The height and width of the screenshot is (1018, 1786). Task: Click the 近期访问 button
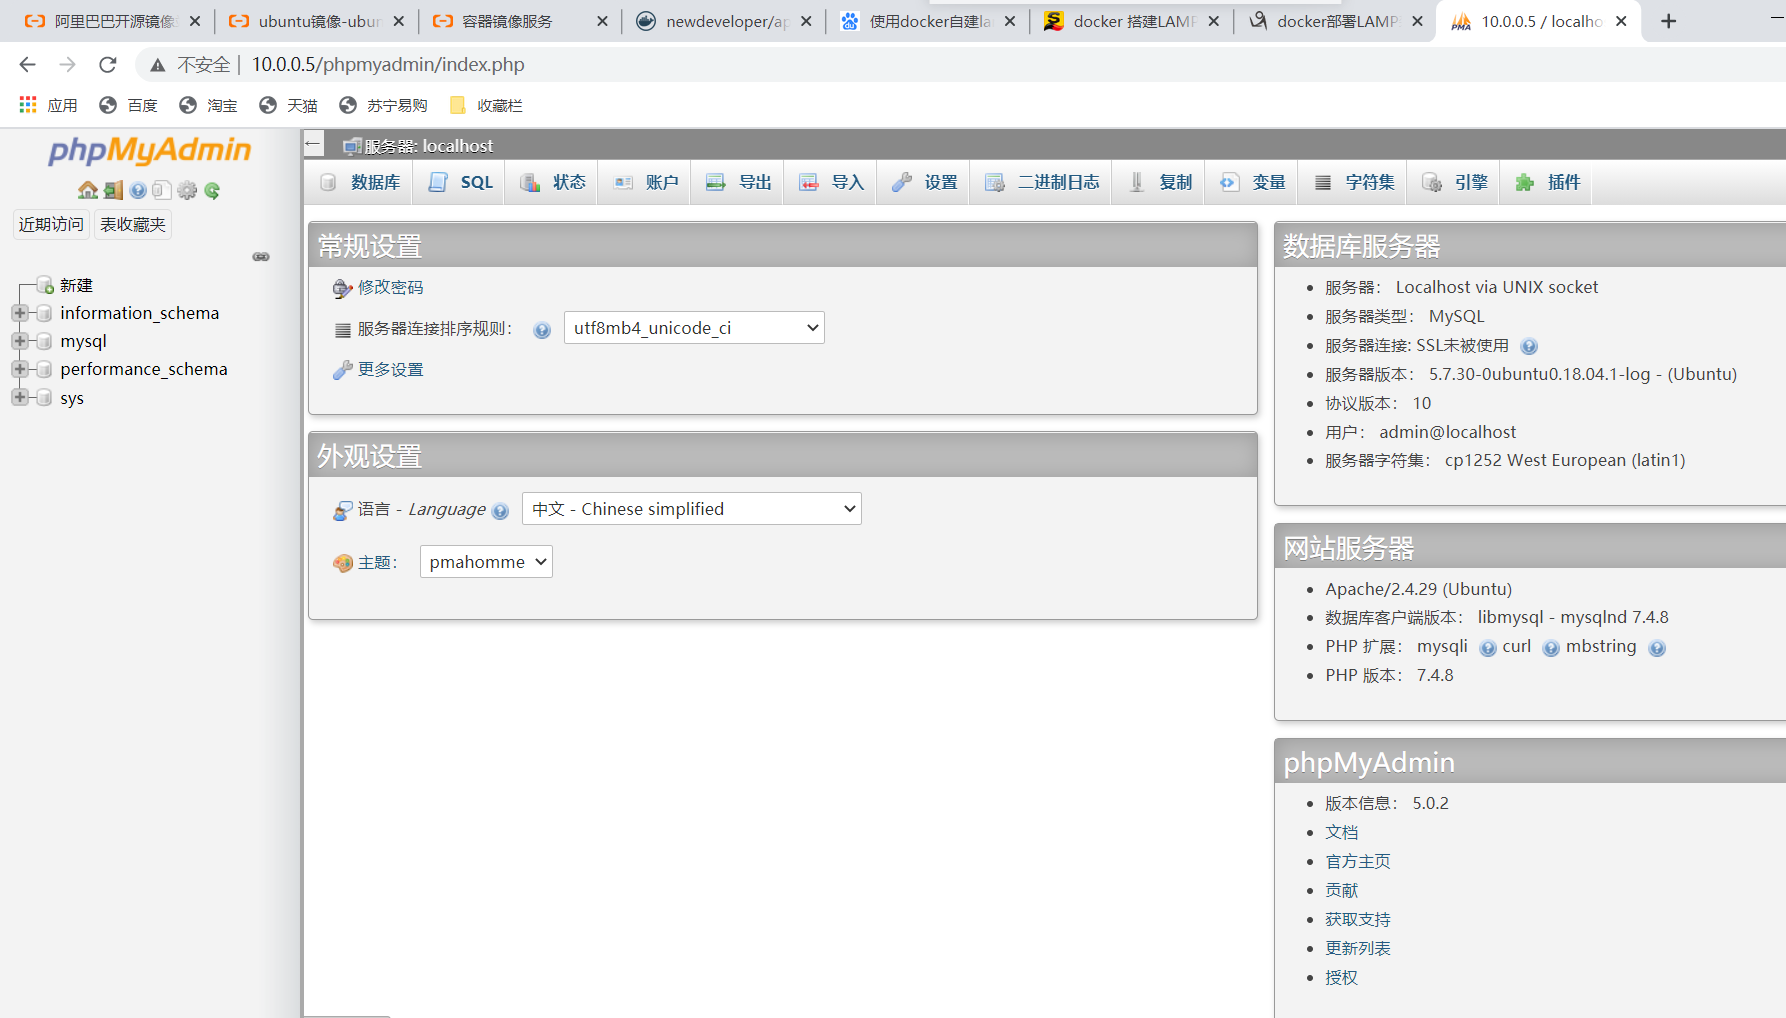coord(51,224)
